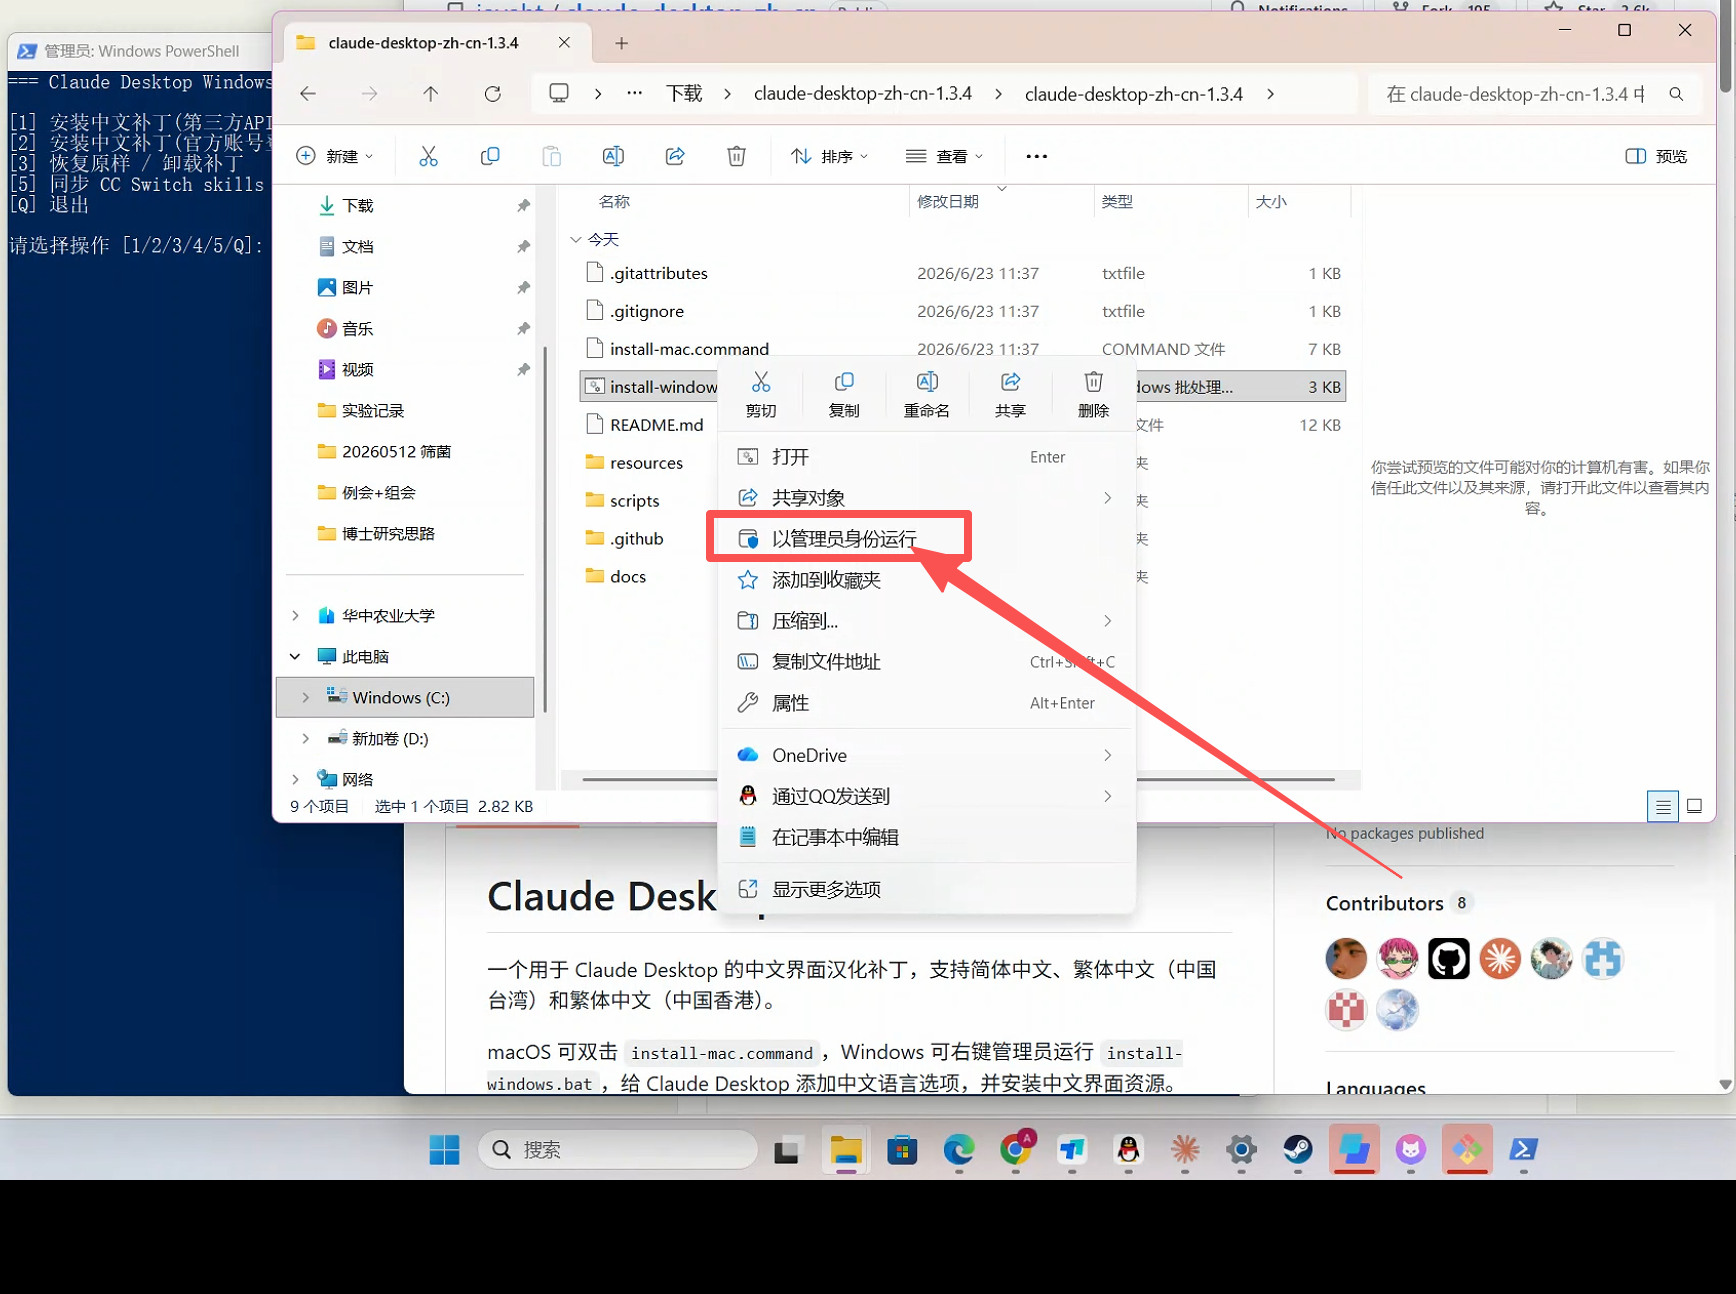The image size is (1736, 1294).
Task: Add a new Explorer tab
Action: coord(621,43)
